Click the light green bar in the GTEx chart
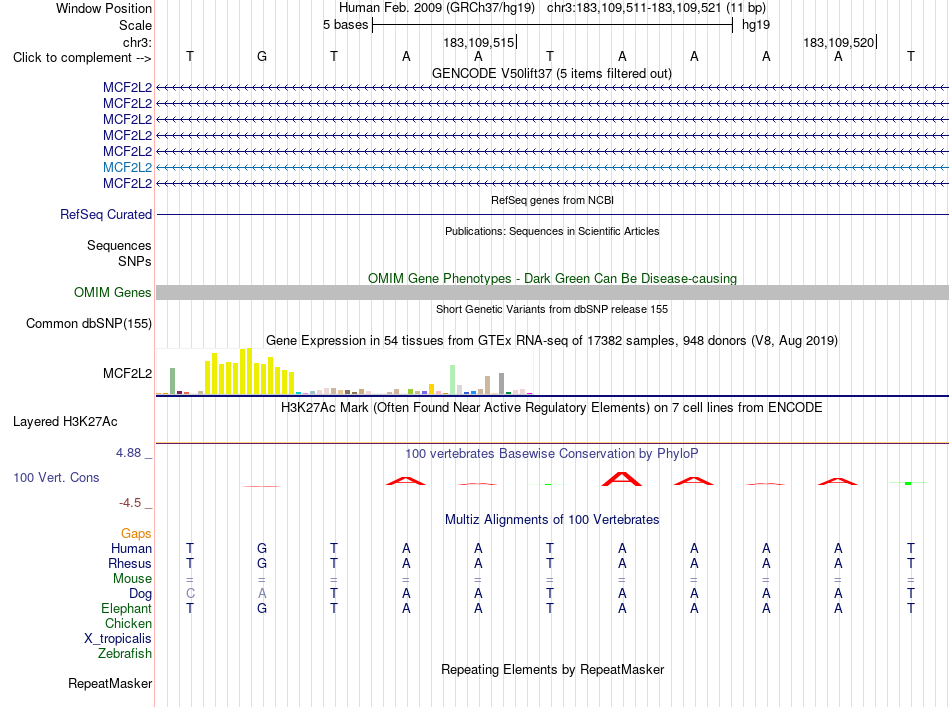 [x=452, y=380]
